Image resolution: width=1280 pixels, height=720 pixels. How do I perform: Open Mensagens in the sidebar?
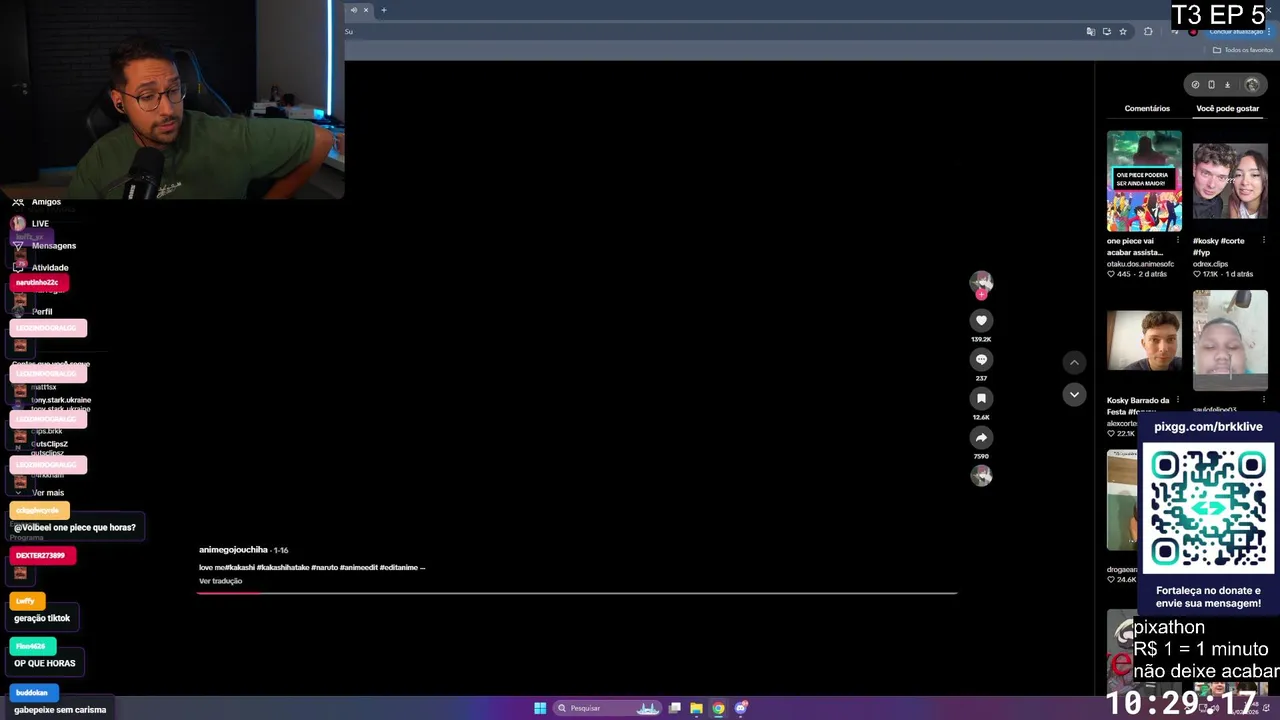[x=44, y=245]
